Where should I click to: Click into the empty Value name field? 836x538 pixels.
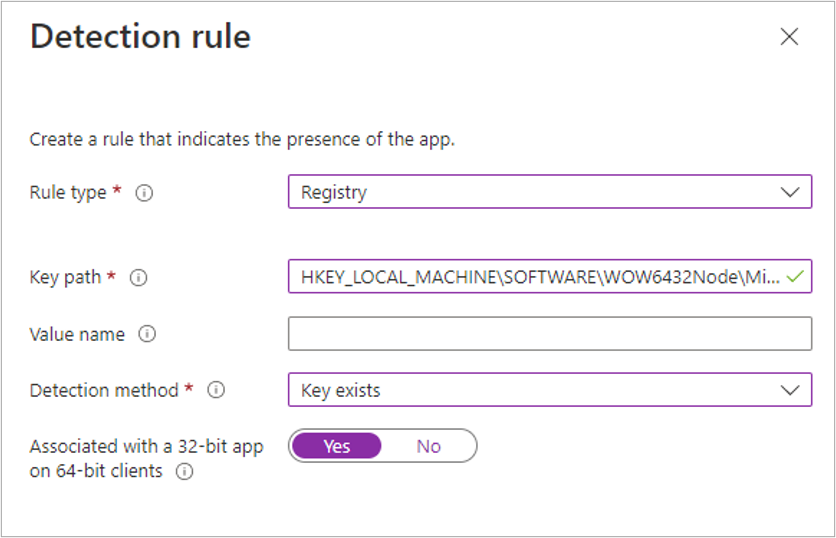(549, 334)
